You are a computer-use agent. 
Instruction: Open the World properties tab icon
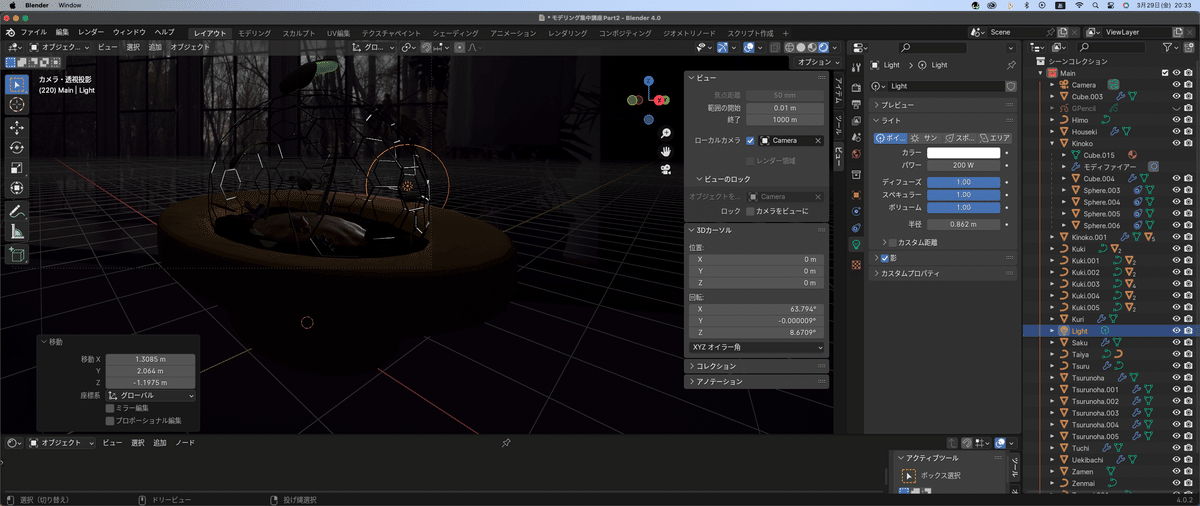pos(856,153)
